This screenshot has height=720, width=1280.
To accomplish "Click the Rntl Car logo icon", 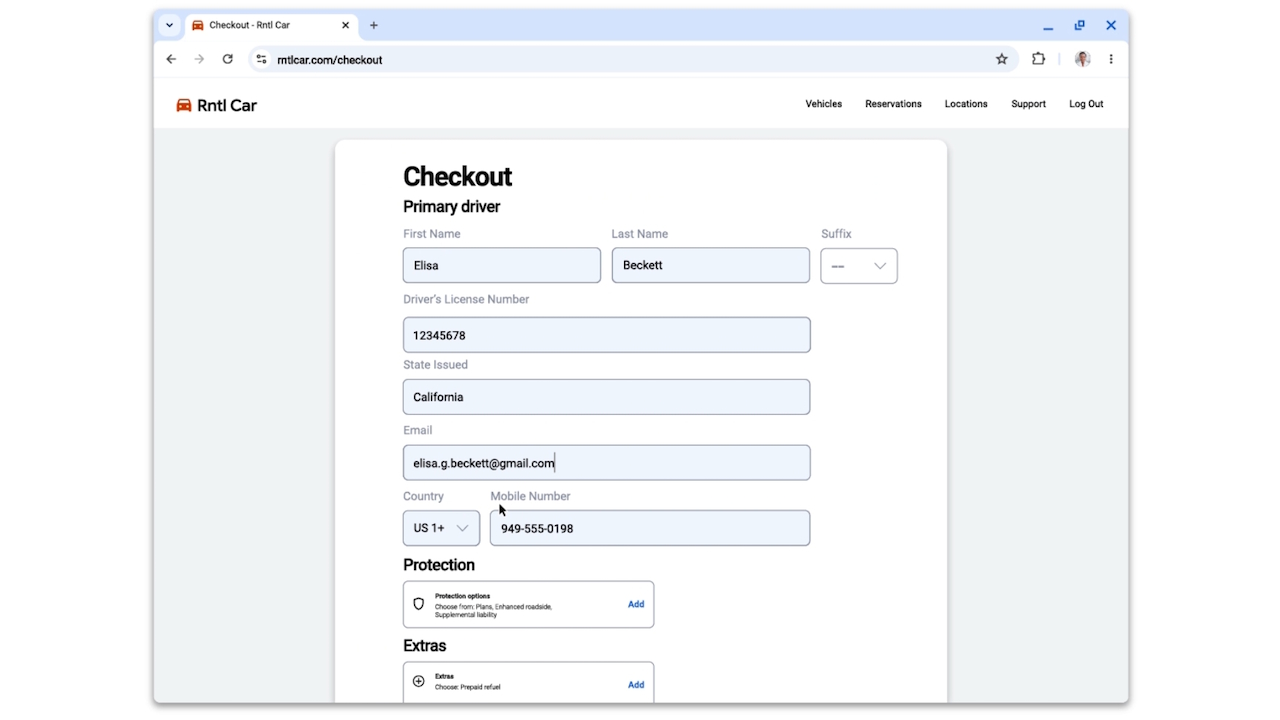I will [x=183, y=104].
